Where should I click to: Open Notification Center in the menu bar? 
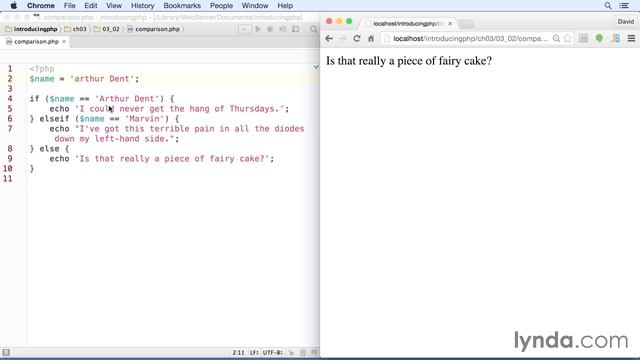[624, 6]
